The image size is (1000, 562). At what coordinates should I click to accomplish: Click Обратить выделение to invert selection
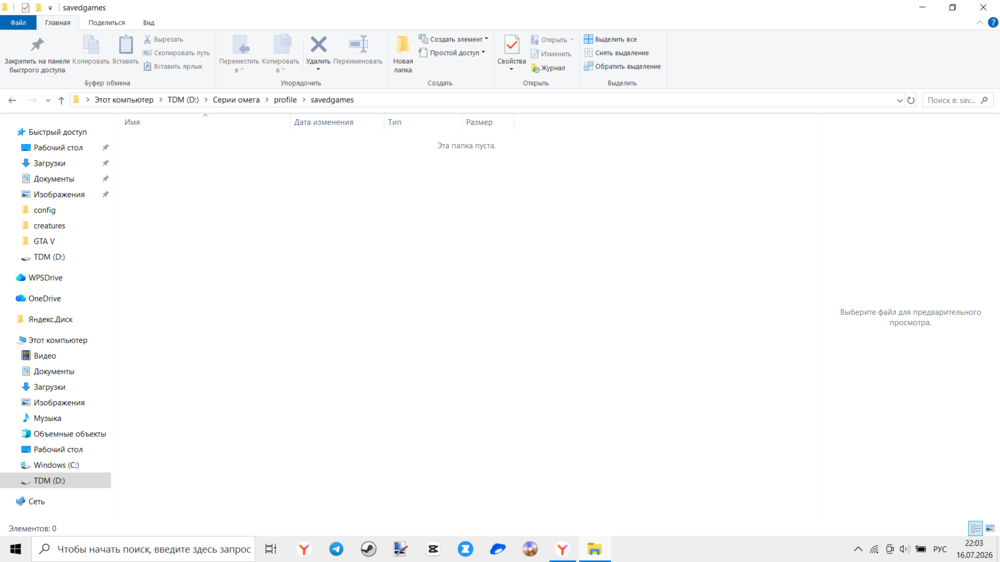coord(622,66)
